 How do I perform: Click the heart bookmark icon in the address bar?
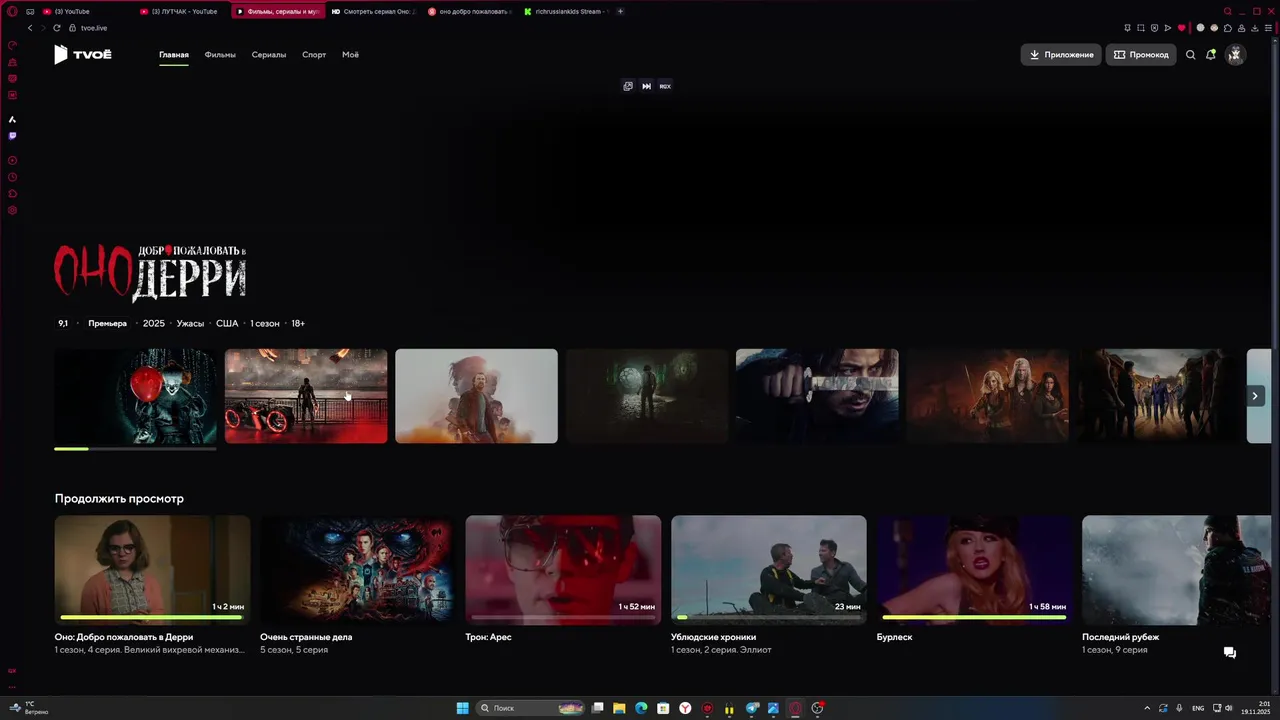1181,28
